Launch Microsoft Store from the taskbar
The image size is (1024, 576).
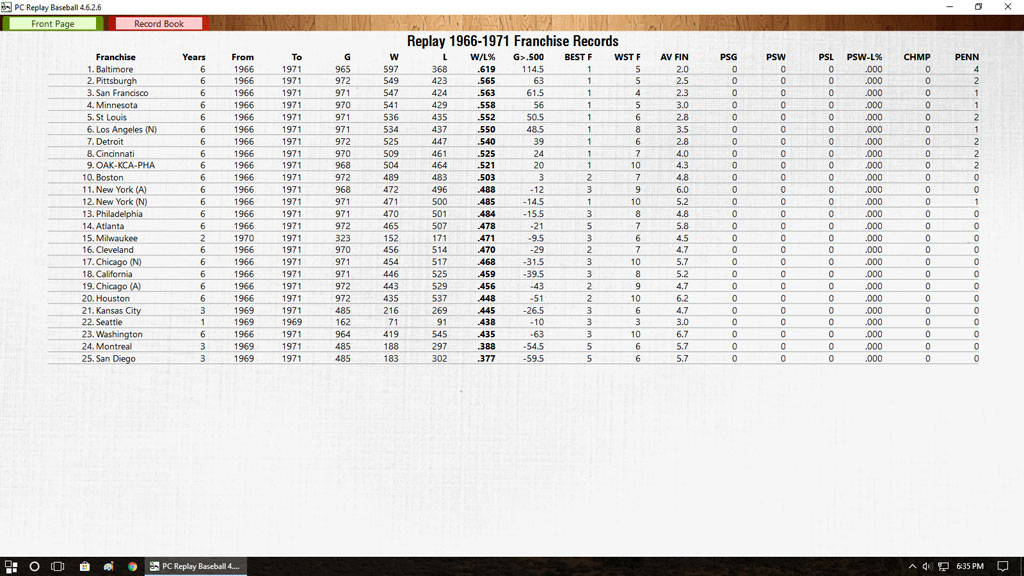click(85, 566)
